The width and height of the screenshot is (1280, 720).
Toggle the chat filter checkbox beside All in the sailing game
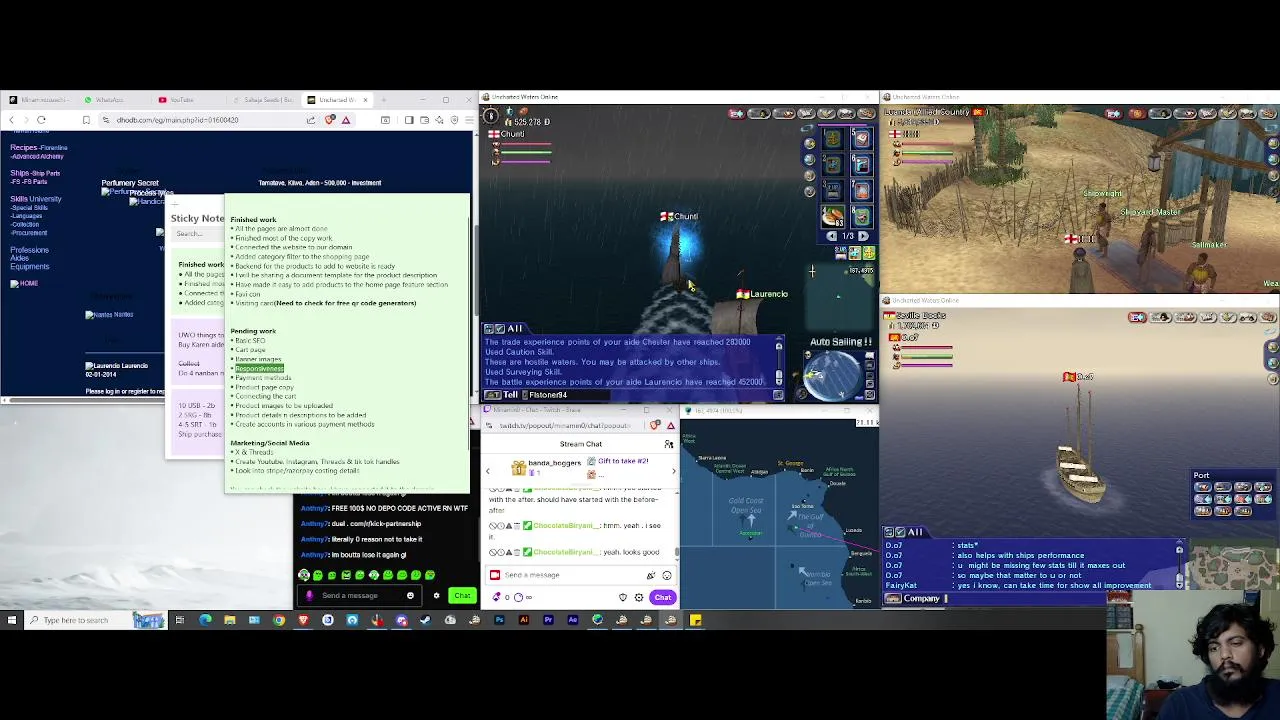tap(502, 329)
